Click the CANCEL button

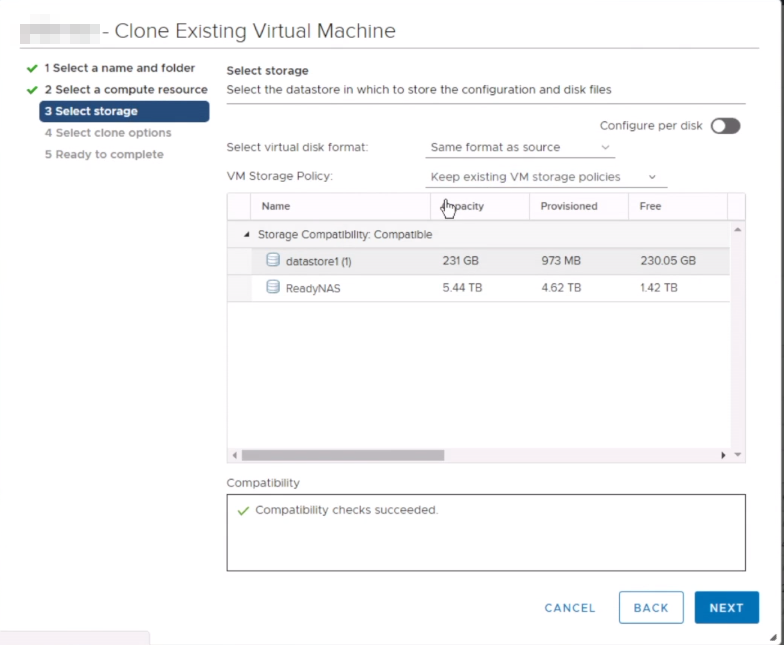[570, 608]
